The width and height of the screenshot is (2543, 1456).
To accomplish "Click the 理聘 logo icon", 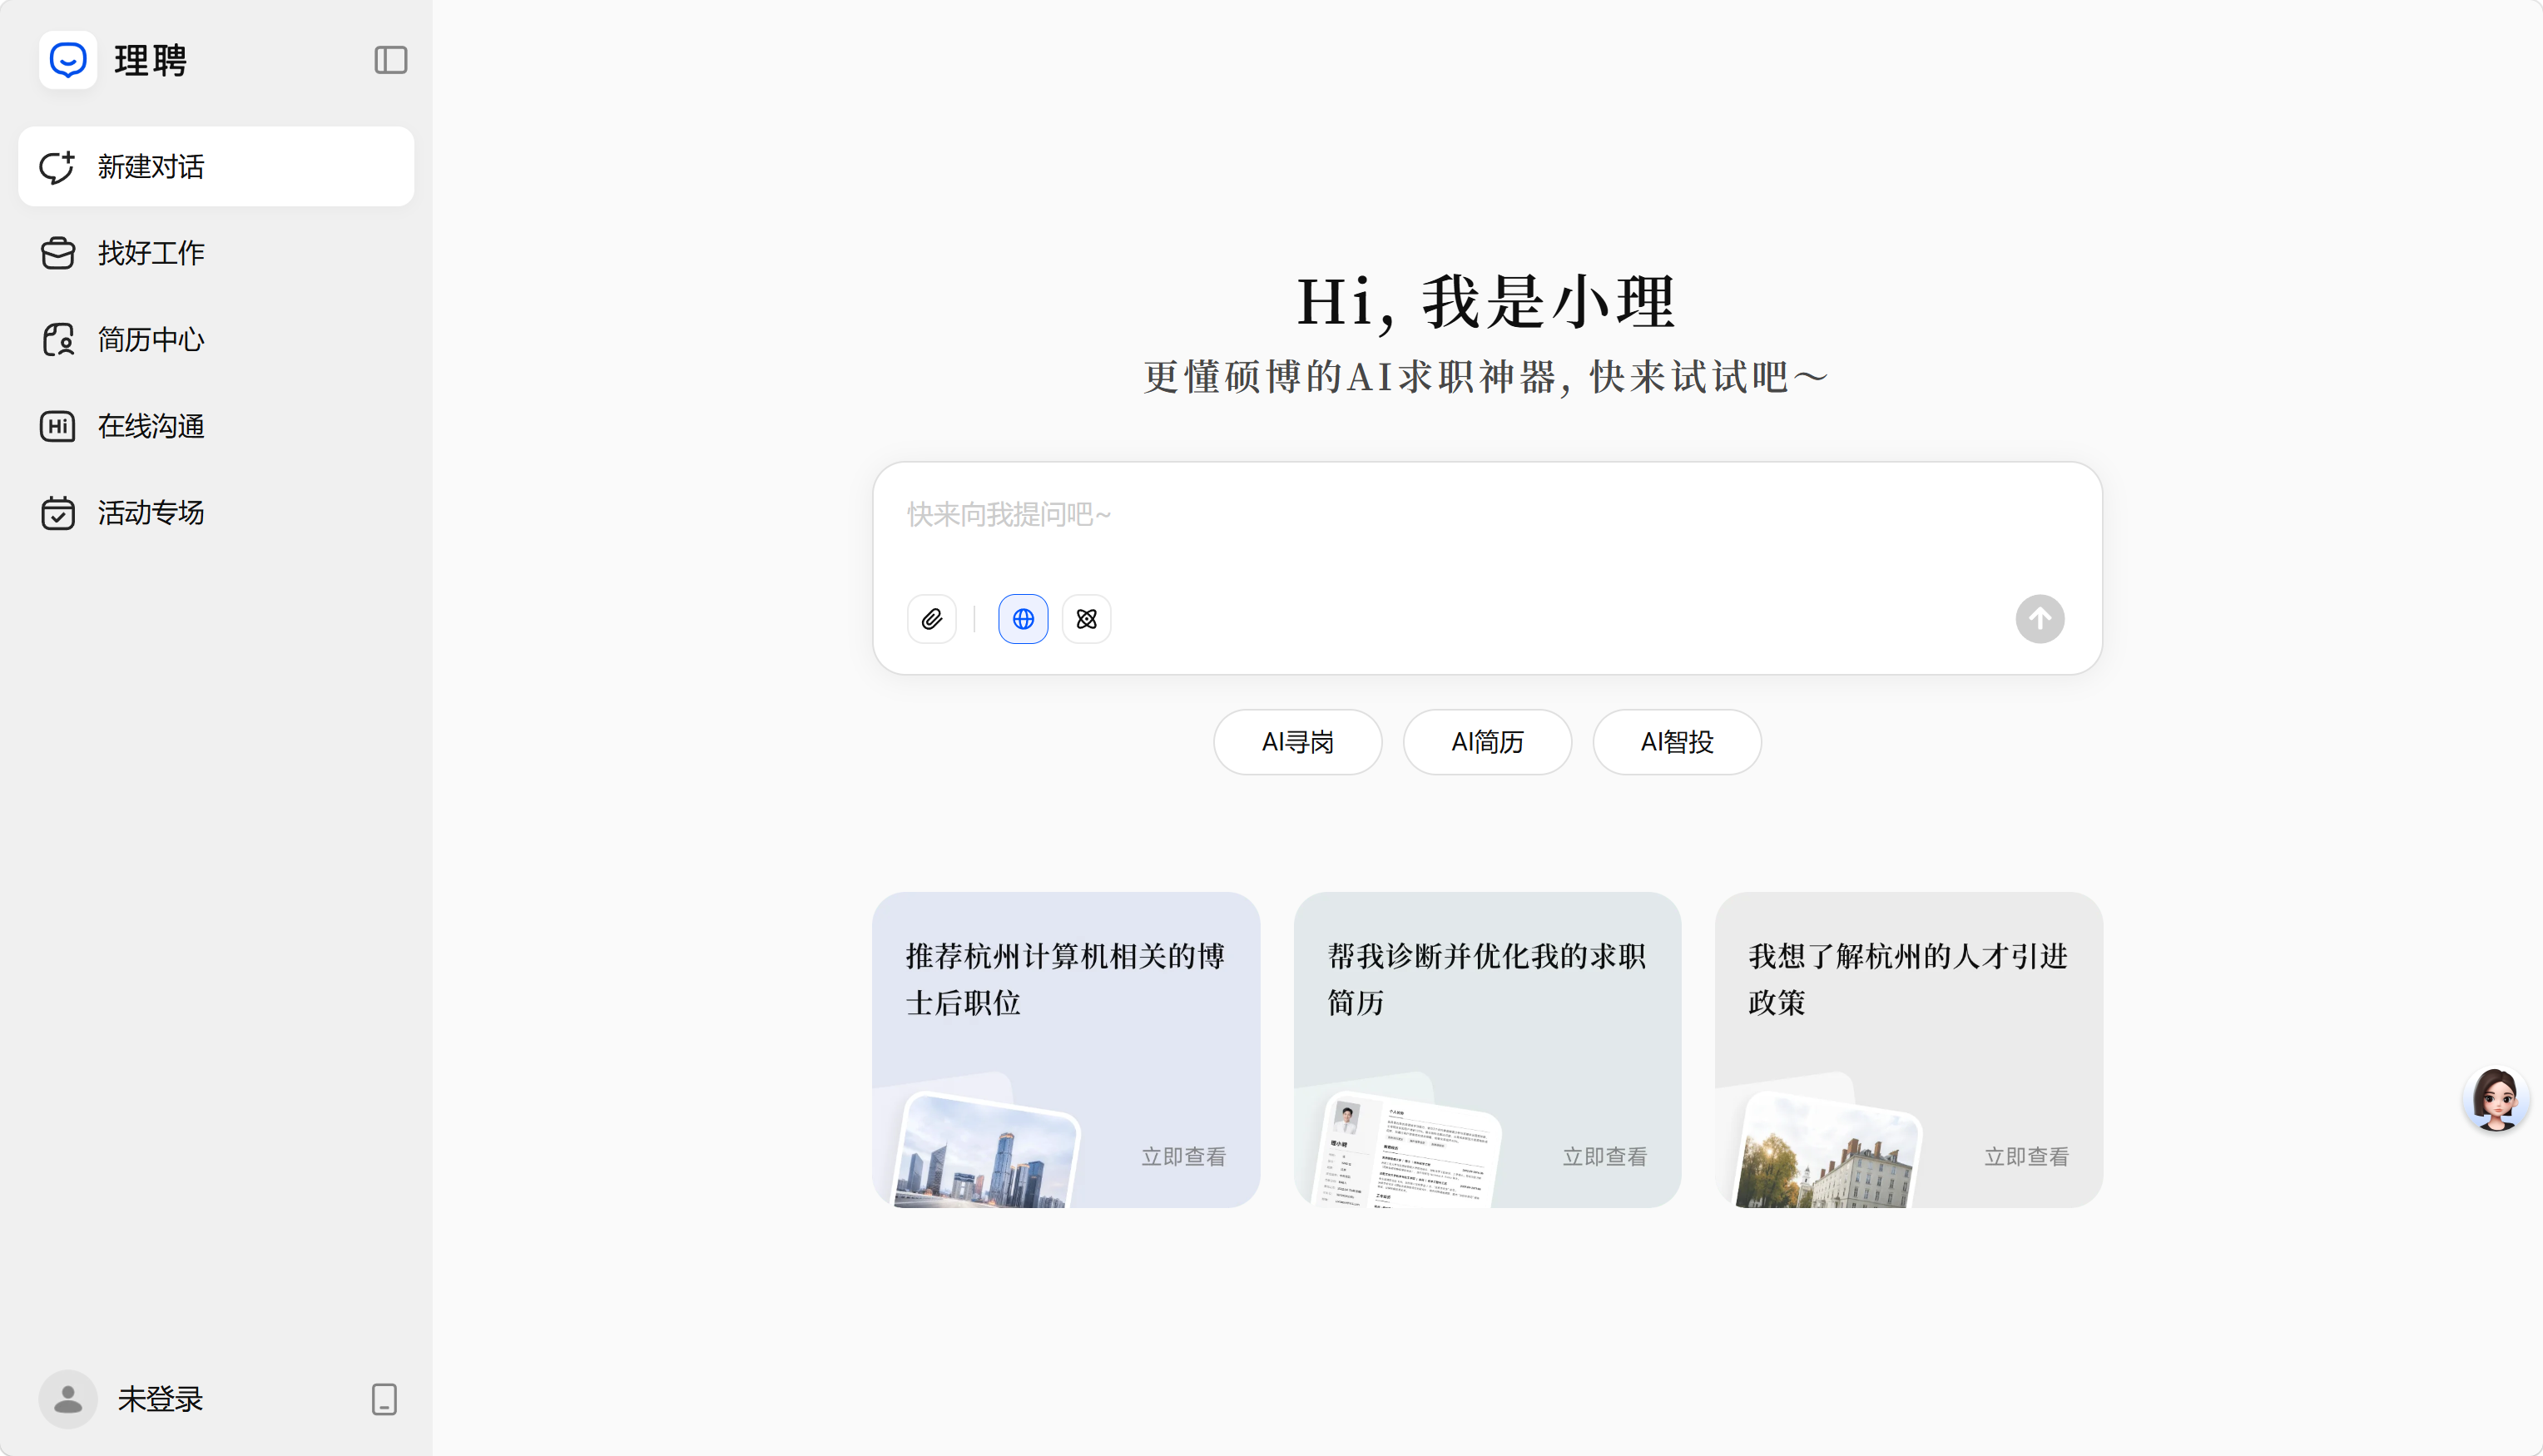I will pyautogui.click(x=68, y=60).
